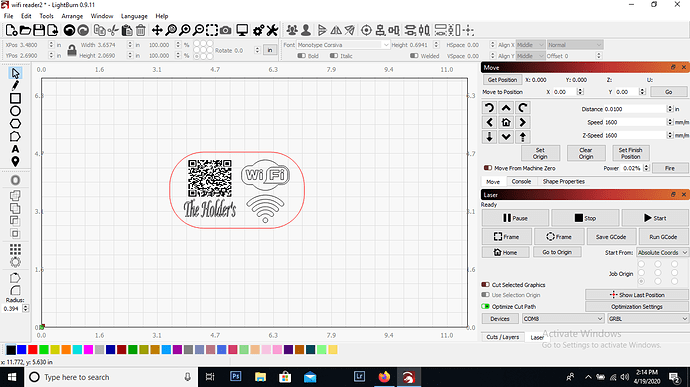Open the Font dropdown Monotype Corsiva

pyautogui.click(x=343, y=45)
